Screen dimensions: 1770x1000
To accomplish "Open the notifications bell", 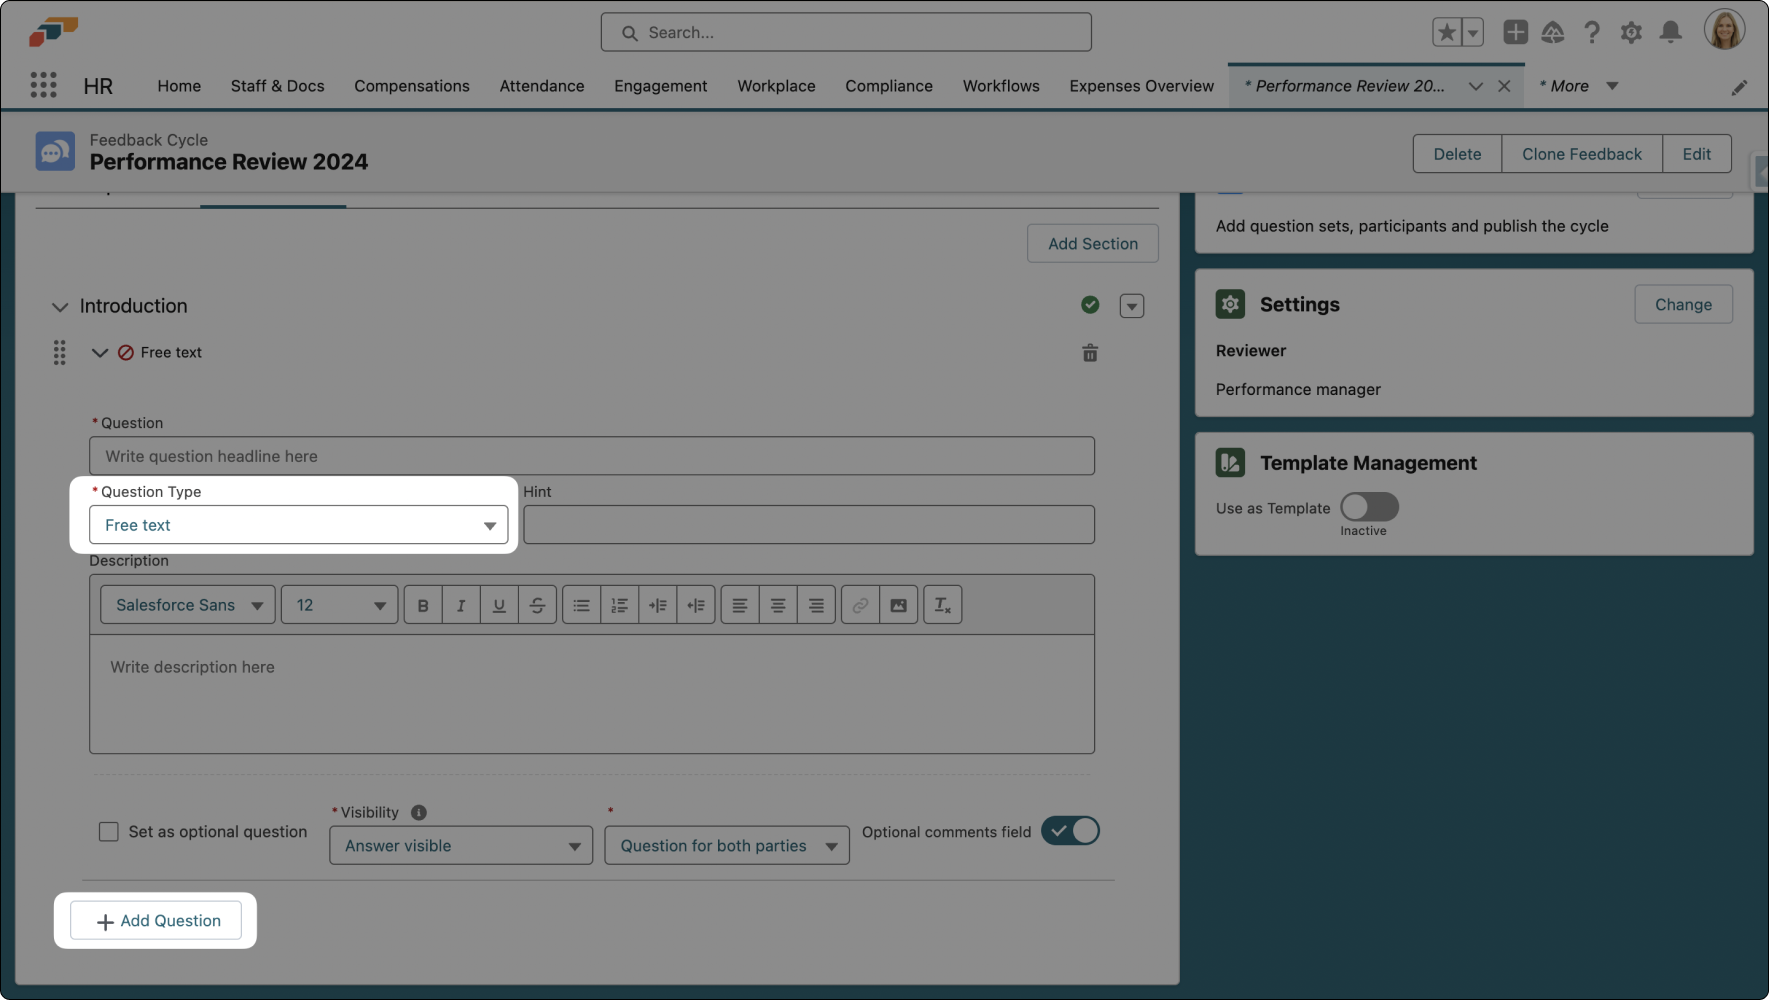I will pyautogui.click(x=1670, y=33).
